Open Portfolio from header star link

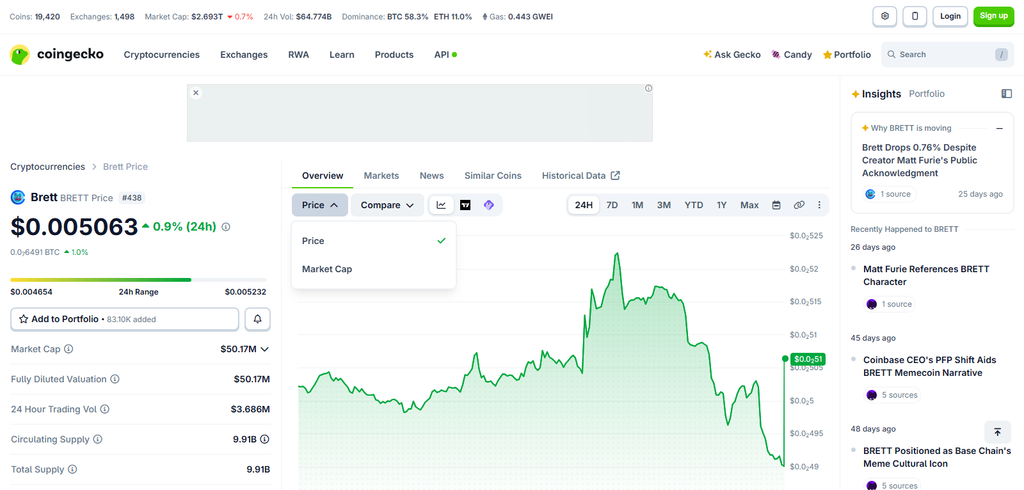pos(847,55)
